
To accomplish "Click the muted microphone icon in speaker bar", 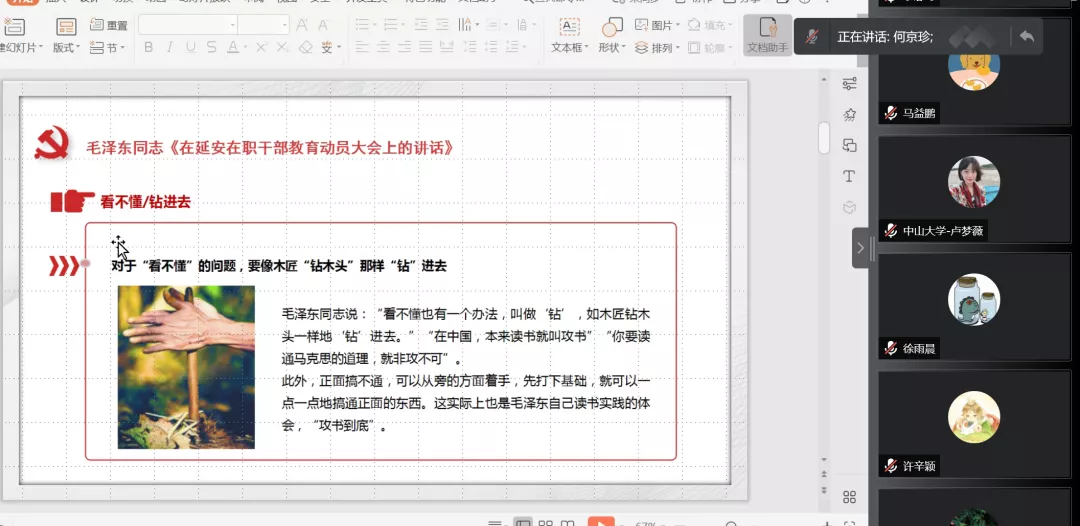I will 813,37.
